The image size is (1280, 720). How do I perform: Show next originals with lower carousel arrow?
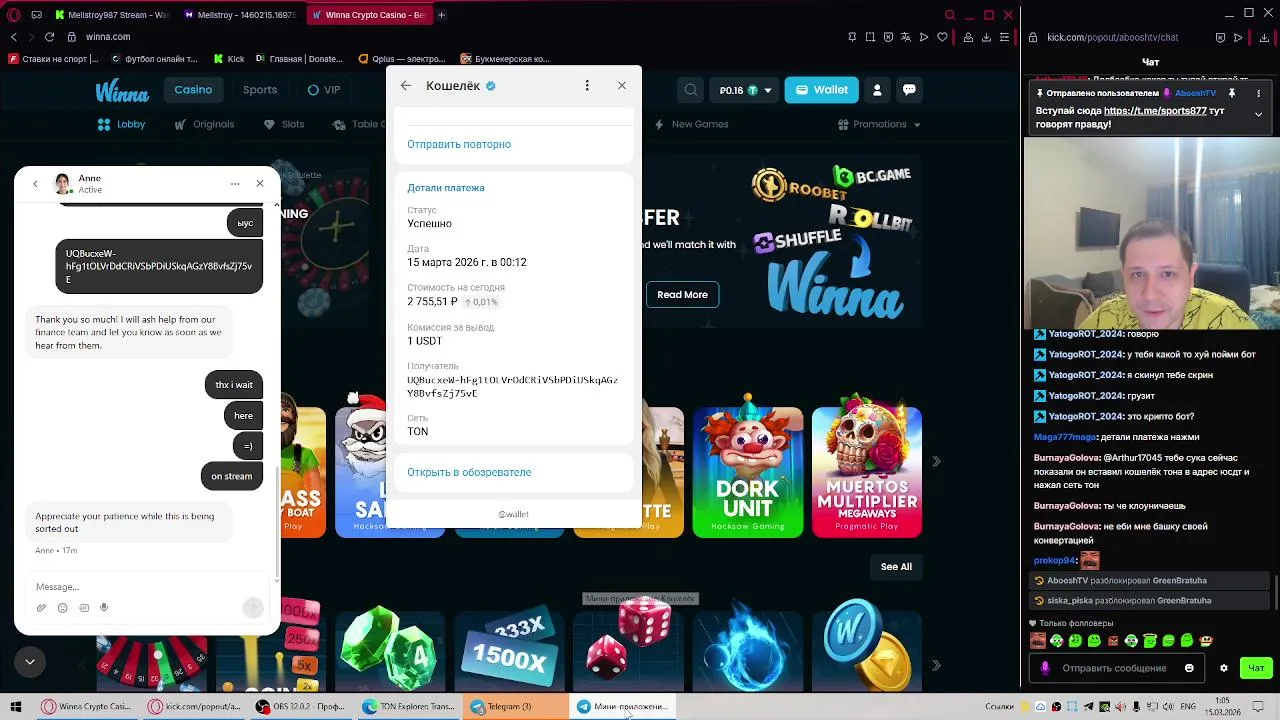point(936,665)
